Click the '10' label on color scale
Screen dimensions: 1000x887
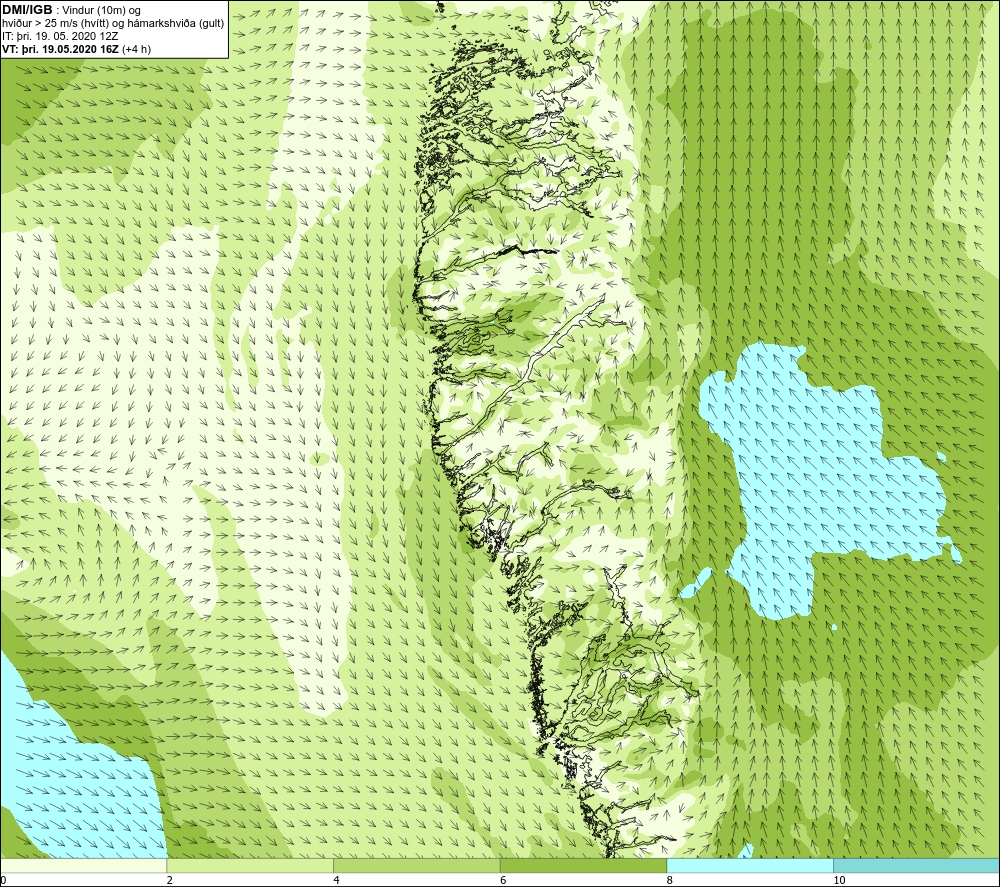839,880
